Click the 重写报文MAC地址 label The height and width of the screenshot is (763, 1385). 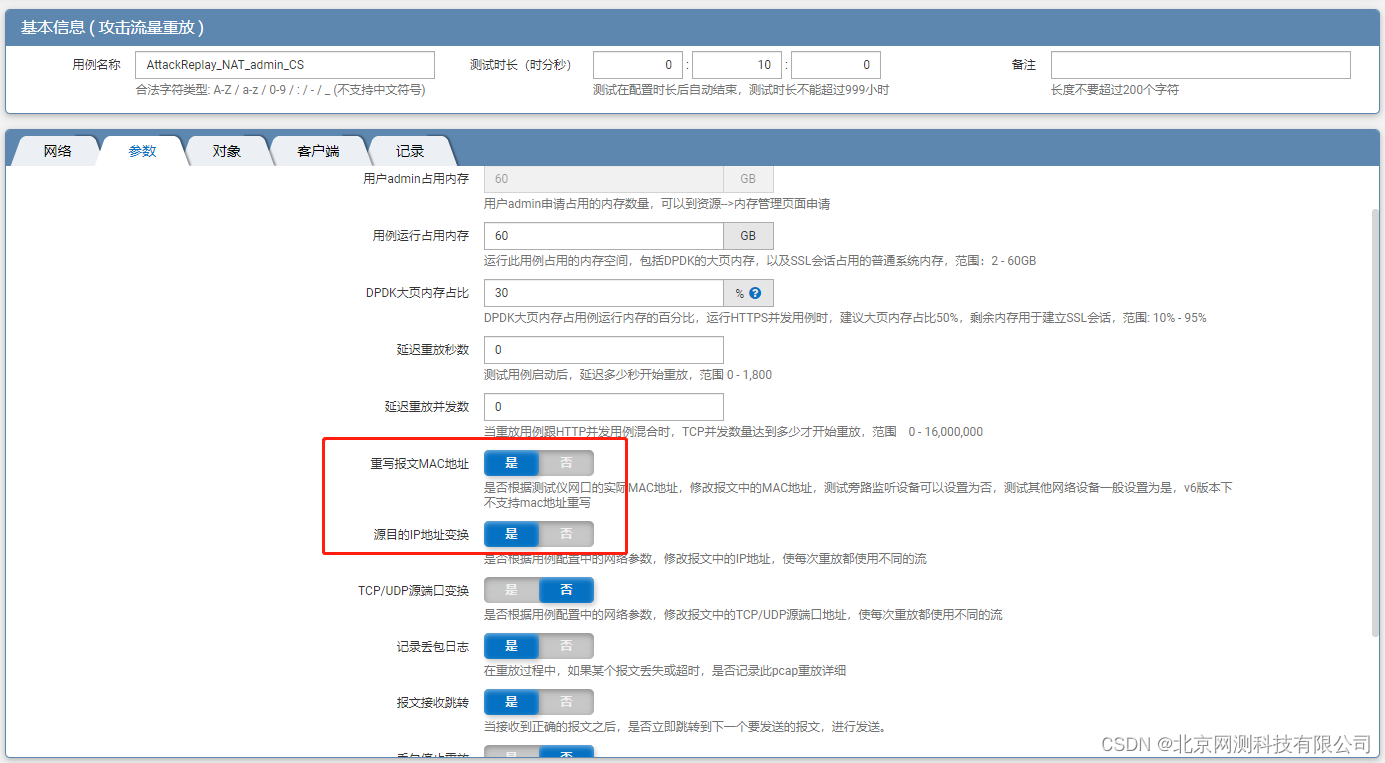point(419,464)
